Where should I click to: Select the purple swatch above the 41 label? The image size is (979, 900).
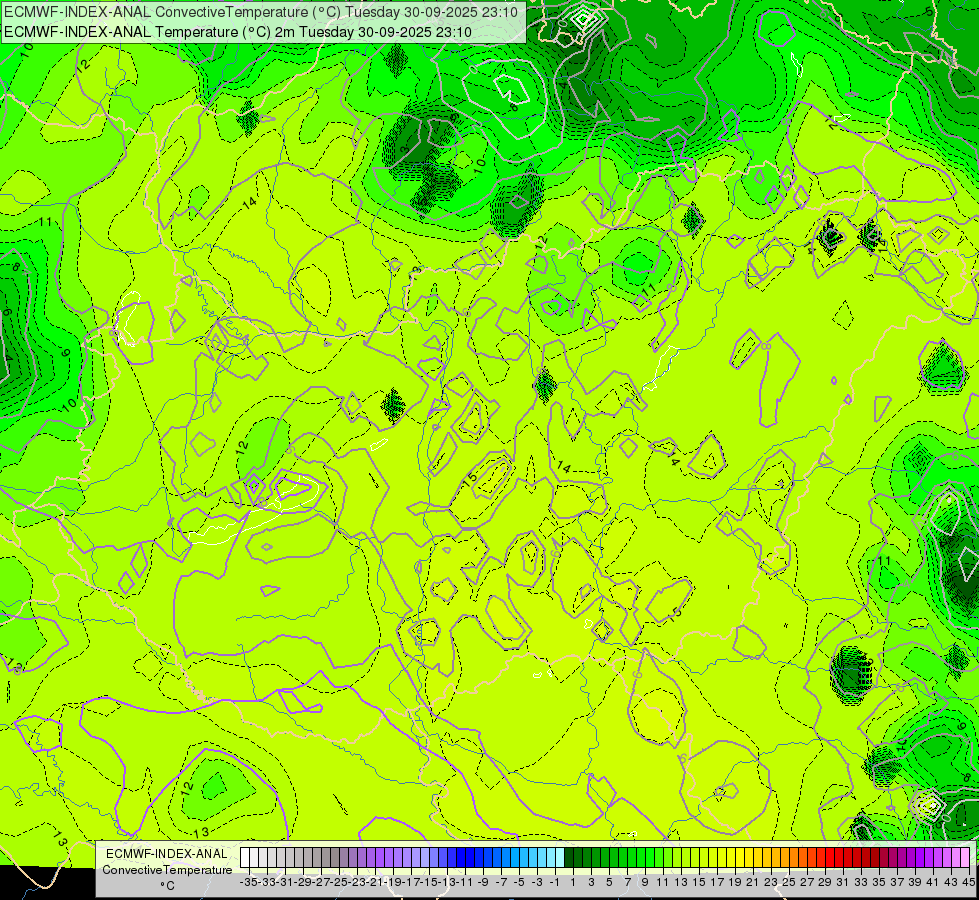point(929,858)
